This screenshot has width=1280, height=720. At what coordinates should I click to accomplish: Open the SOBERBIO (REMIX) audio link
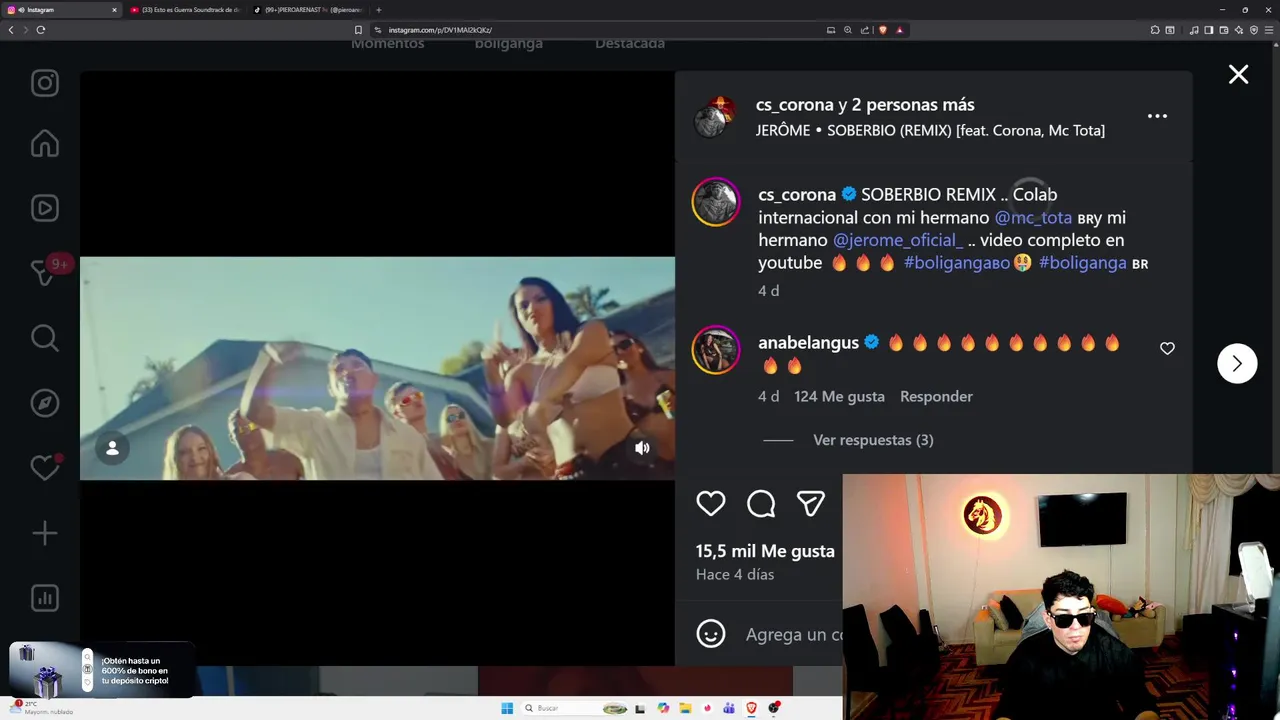pyautogui.click(x=930, y=130)
